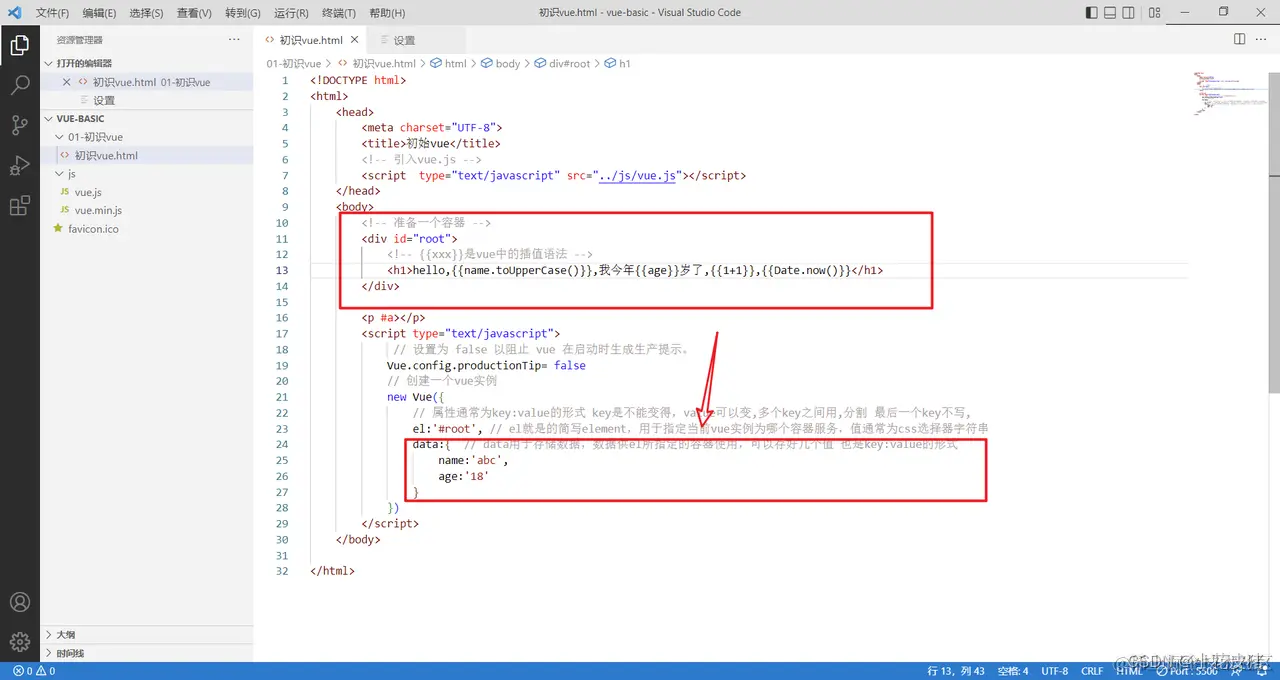Select 设置 in the open editors list
The height and width of the screenshot is (680, 1280).
point(146,100)
